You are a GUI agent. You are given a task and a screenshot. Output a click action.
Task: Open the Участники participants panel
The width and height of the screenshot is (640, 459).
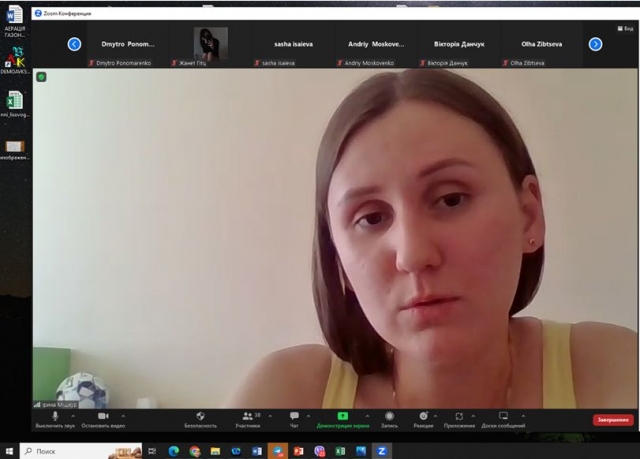(248, 419)
